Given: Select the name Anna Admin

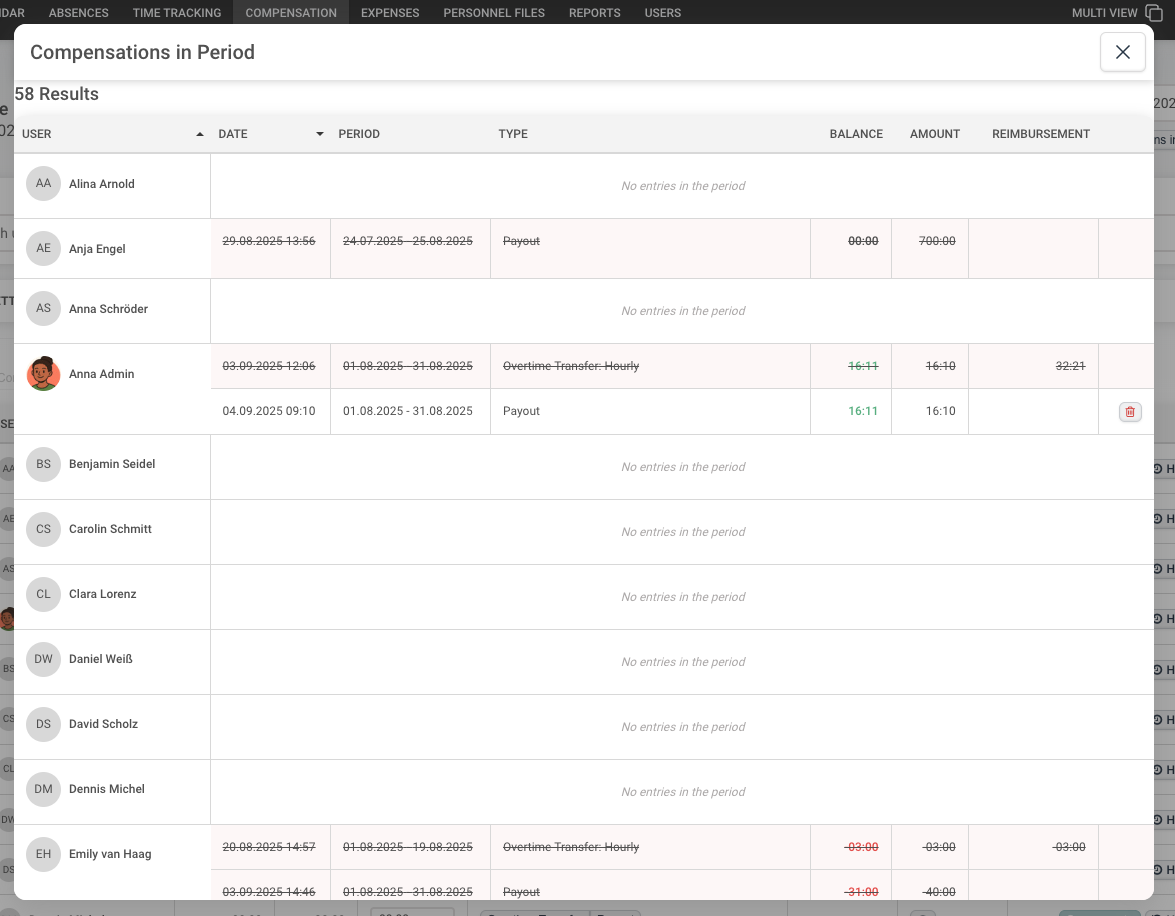Looking at the screenshot, I should [x=102, y=374].
